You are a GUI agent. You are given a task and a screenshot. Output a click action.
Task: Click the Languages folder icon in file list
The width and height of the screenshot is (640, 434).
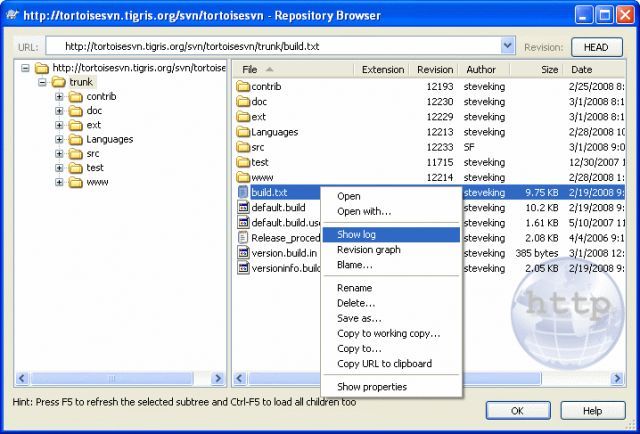(243, 132)
